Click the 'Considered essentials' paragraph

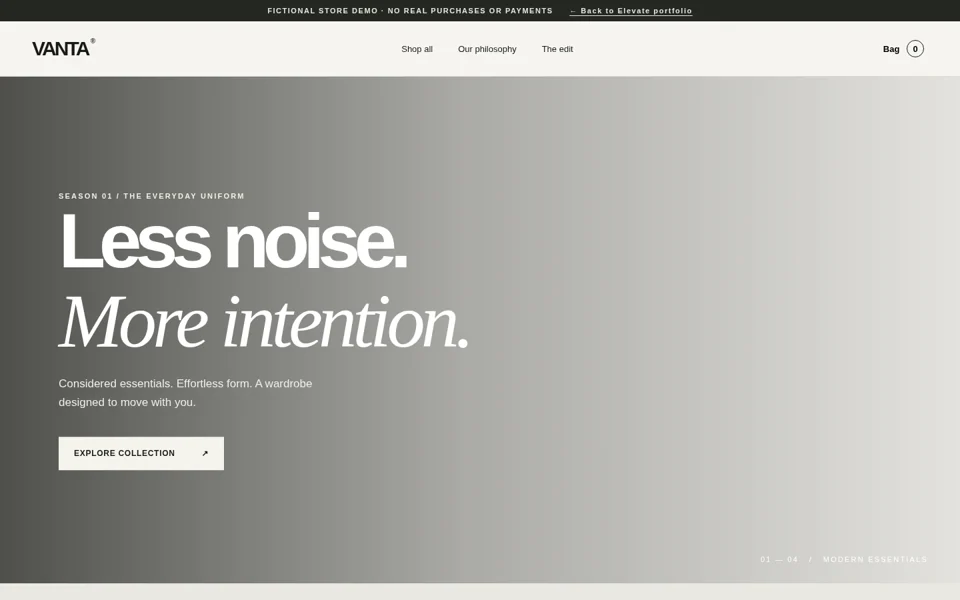click(x=186, y=393)
